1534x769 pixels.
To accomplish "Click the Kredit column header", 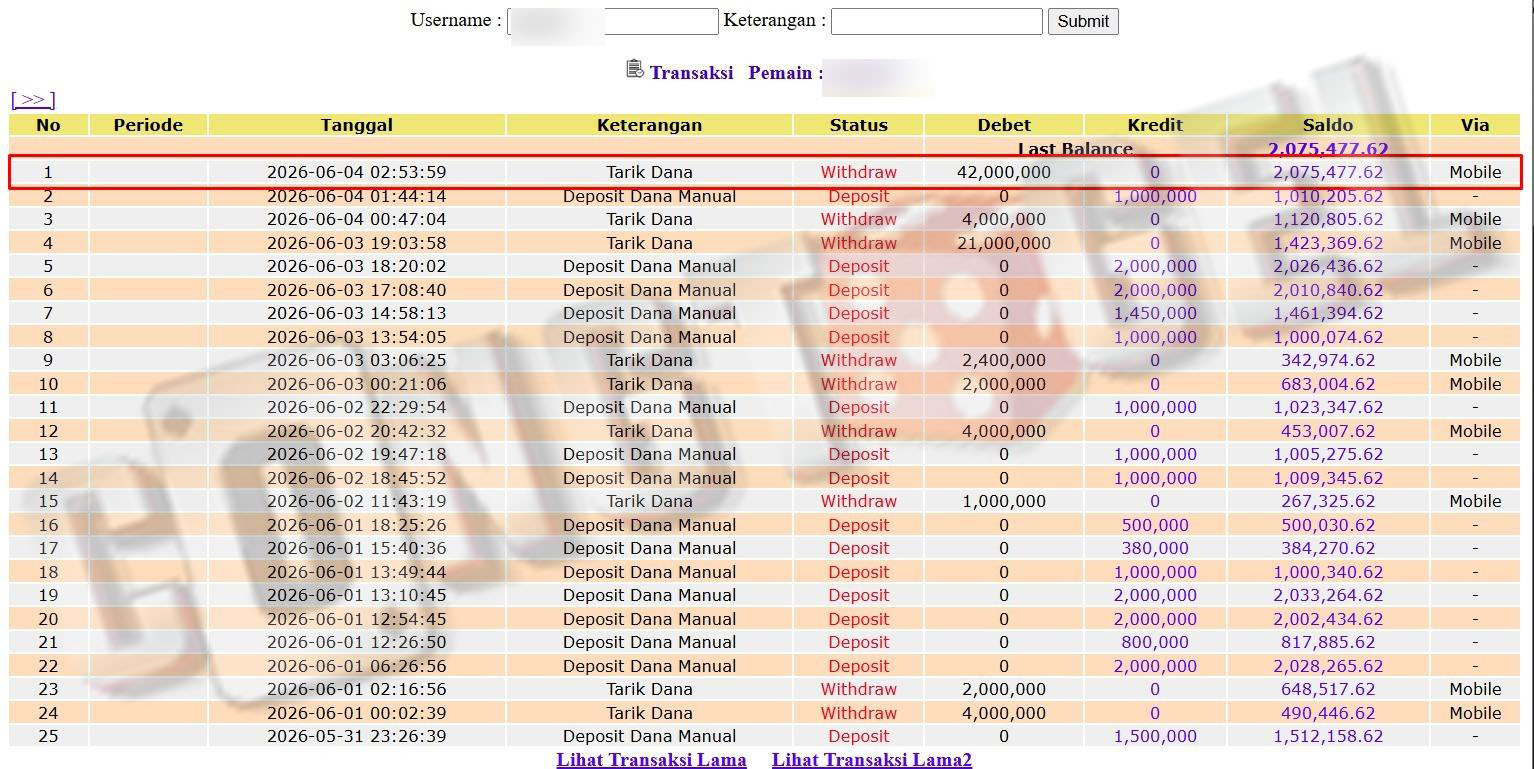I will coord(1155,125).
